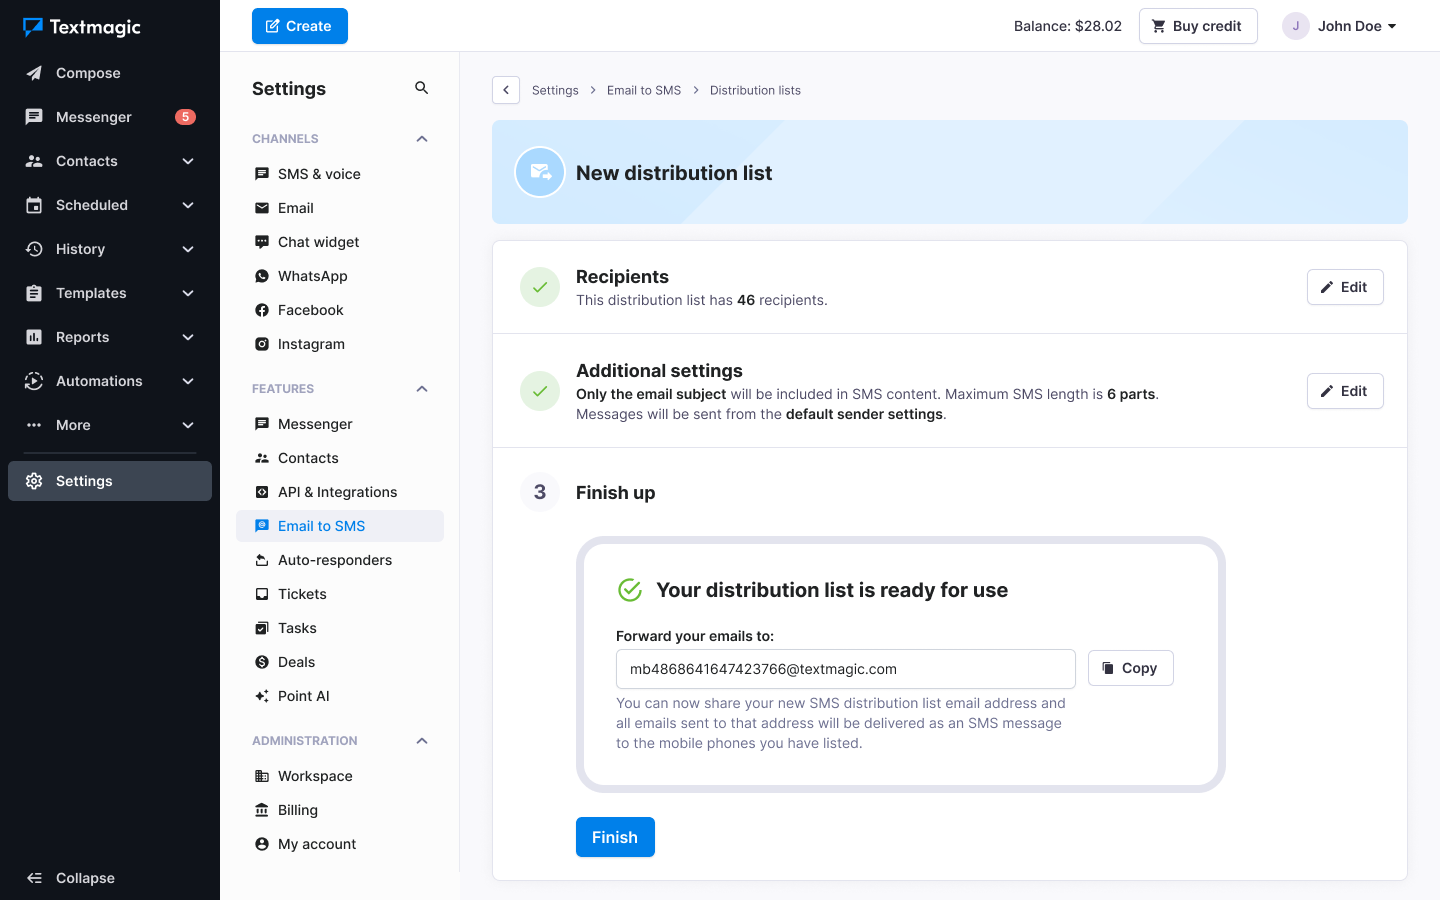Select the forwarding email address field
This screenshot has width=1440, height=900.
tap(845, 668)
